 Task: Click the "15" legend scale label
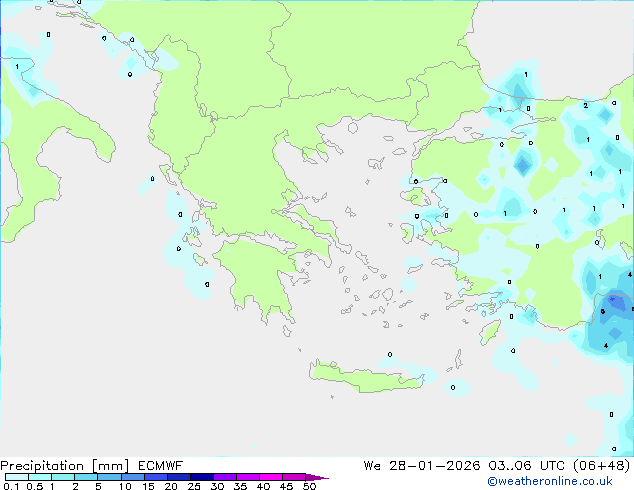coord(148,486)
